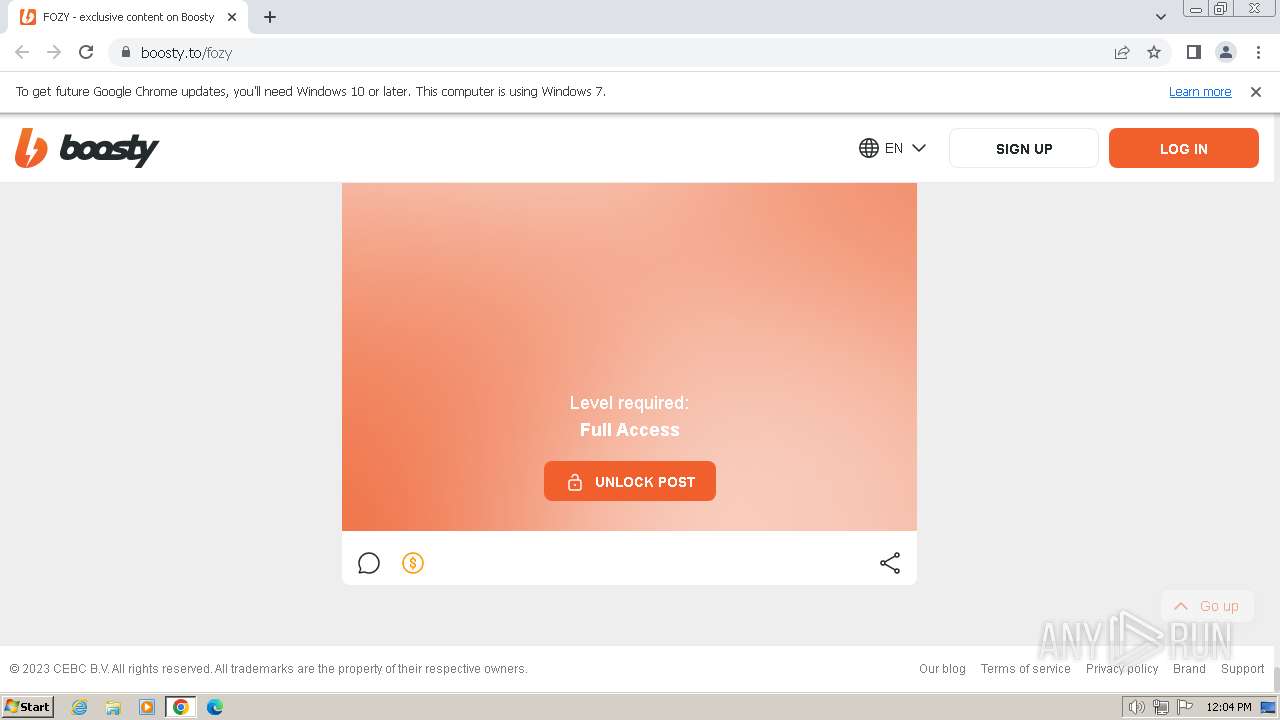Image resolution: width=1280 pixels, height=720 pixels.
Task: Reload the page with the refresh icon
Action: (86, 52)
